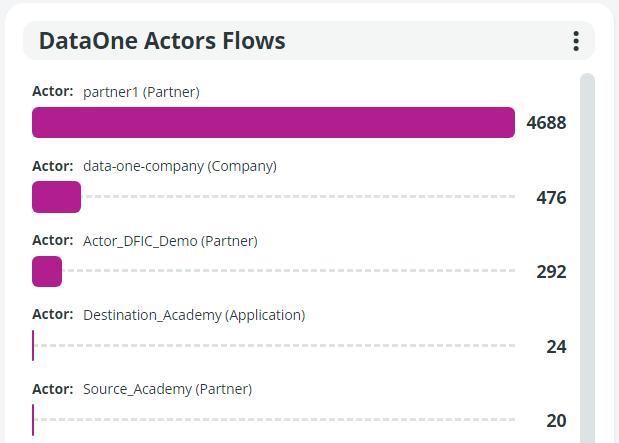Click the data-one-company magenta bar

56,197
